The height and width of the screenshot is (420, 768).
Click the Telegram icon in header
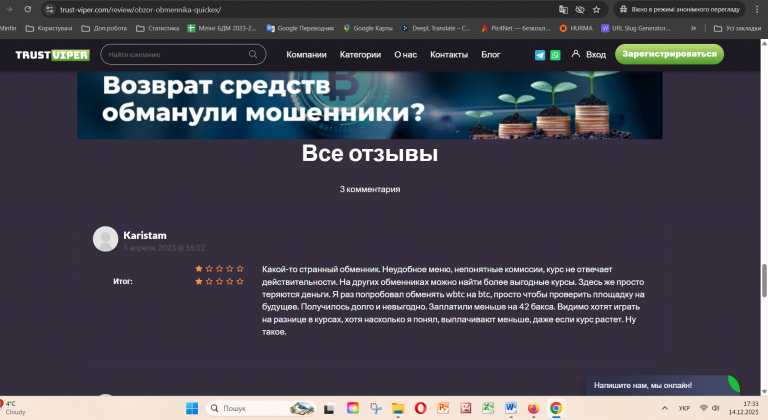pos(540,55)
